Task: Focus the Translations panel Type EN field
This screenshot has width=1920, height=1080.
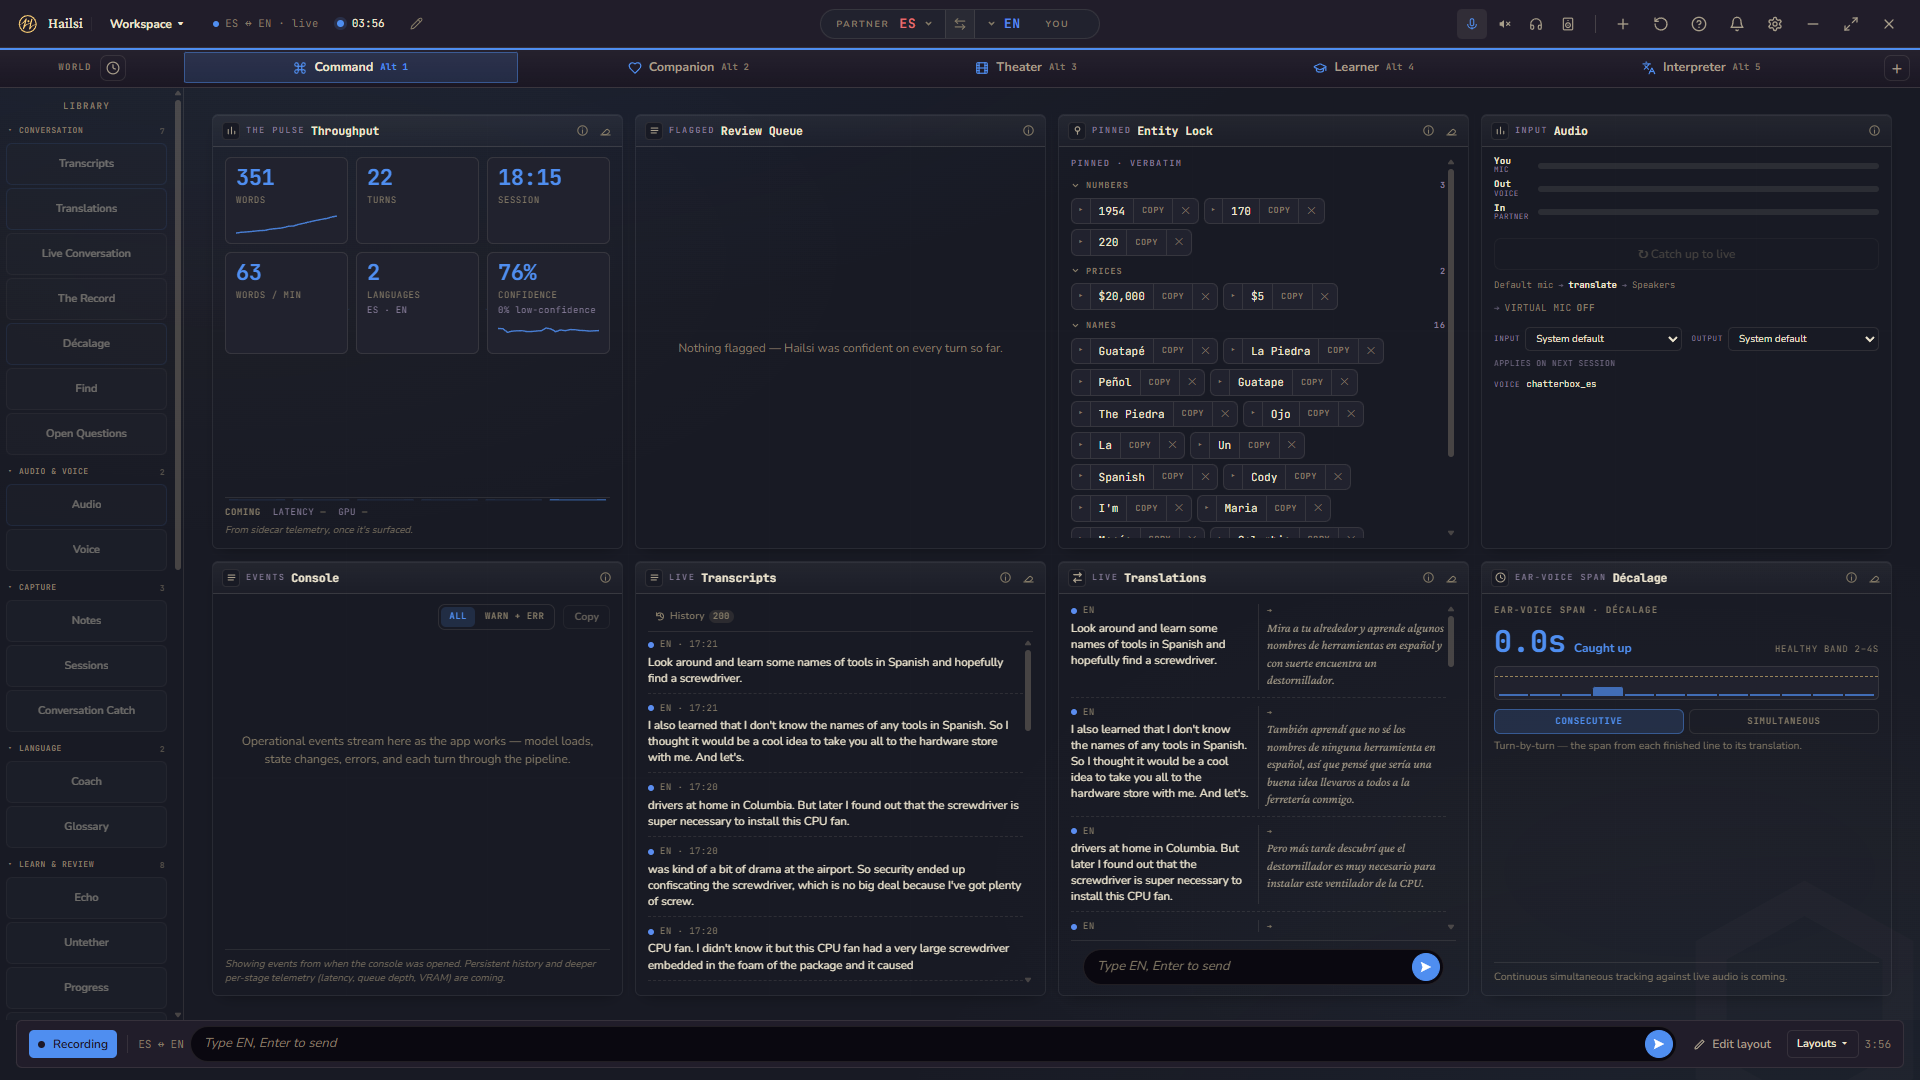Action: click(x=1247, y=966)
